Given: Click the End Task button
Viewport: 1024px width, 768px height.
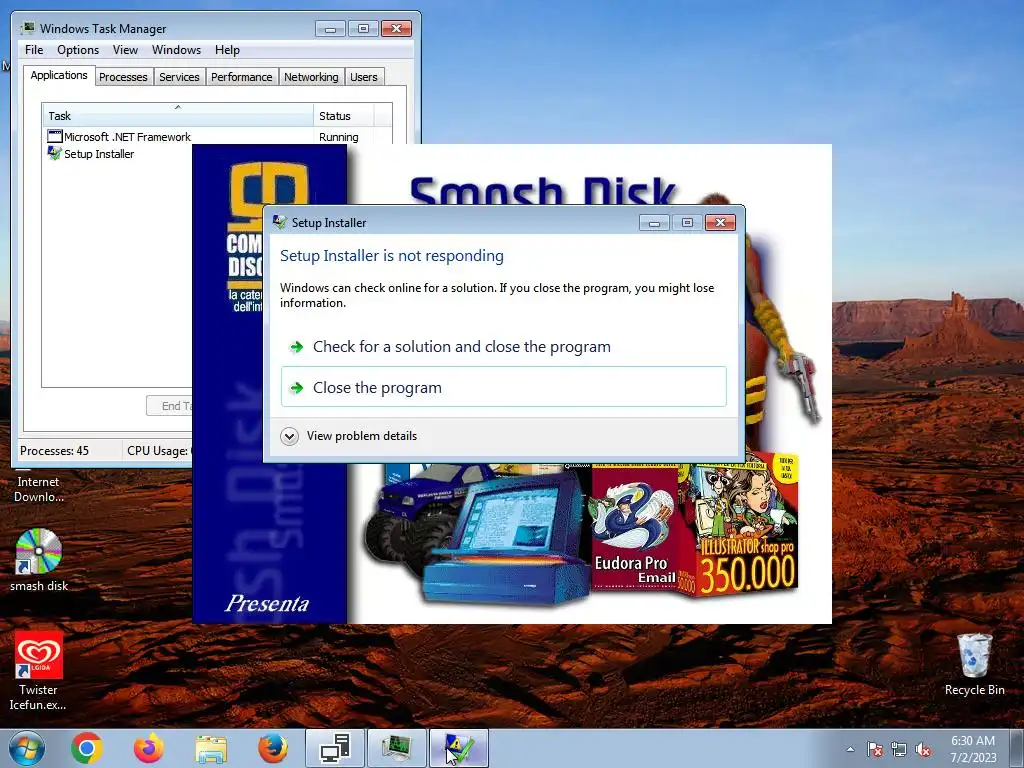Looking at the screenshot, I should 169,406.
